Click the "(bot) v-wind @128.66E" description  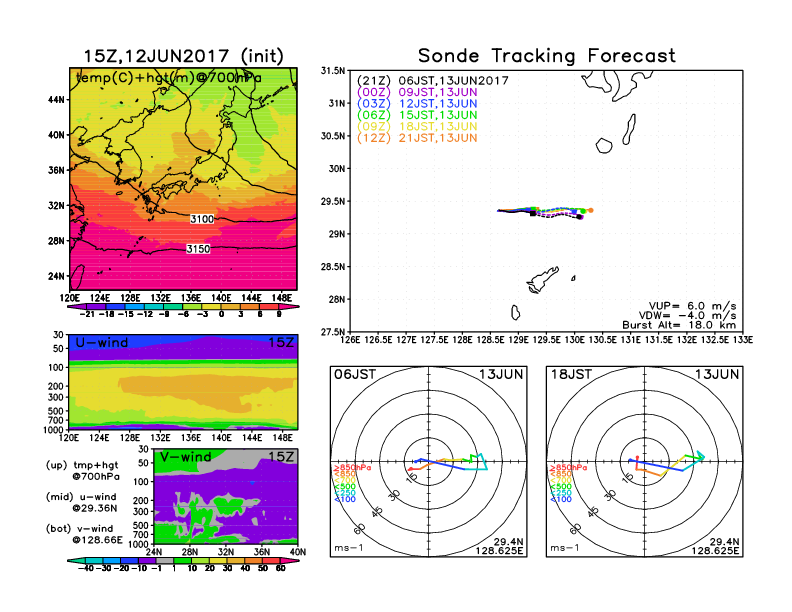(84, 534)
